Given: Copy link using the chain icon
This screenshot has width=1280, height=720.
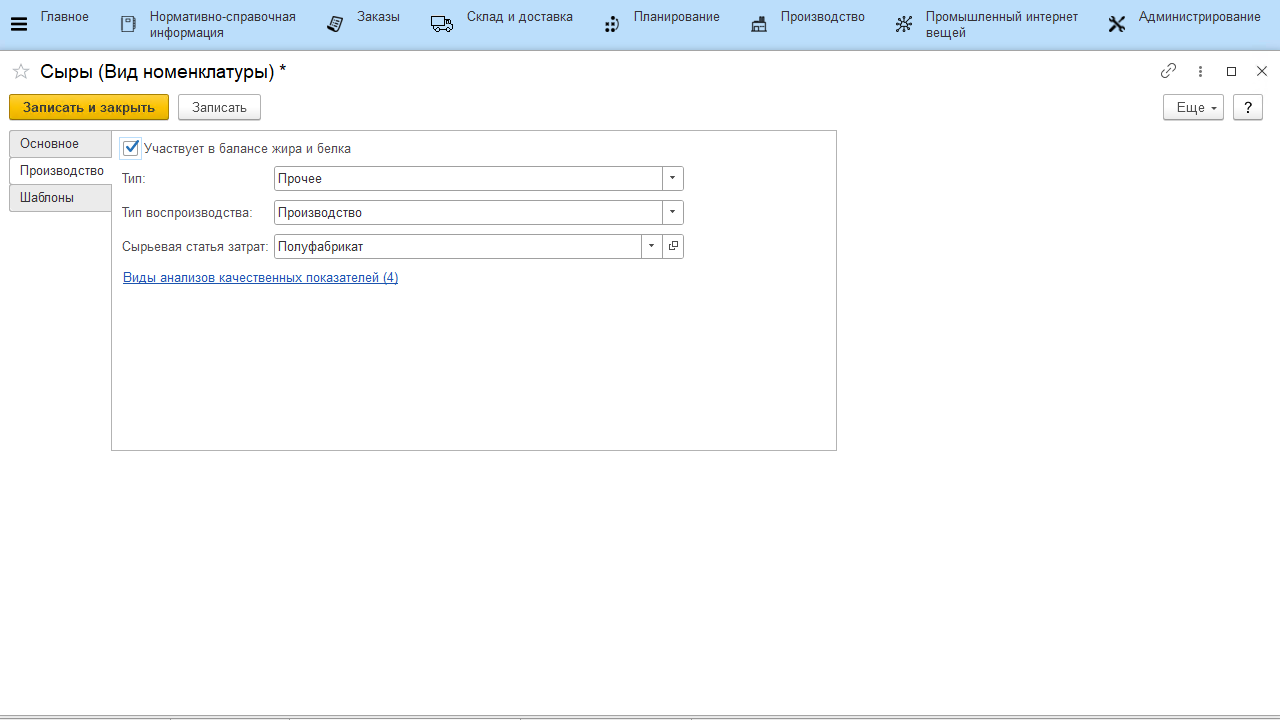Looking at the screenshot, I should 1168,71.
